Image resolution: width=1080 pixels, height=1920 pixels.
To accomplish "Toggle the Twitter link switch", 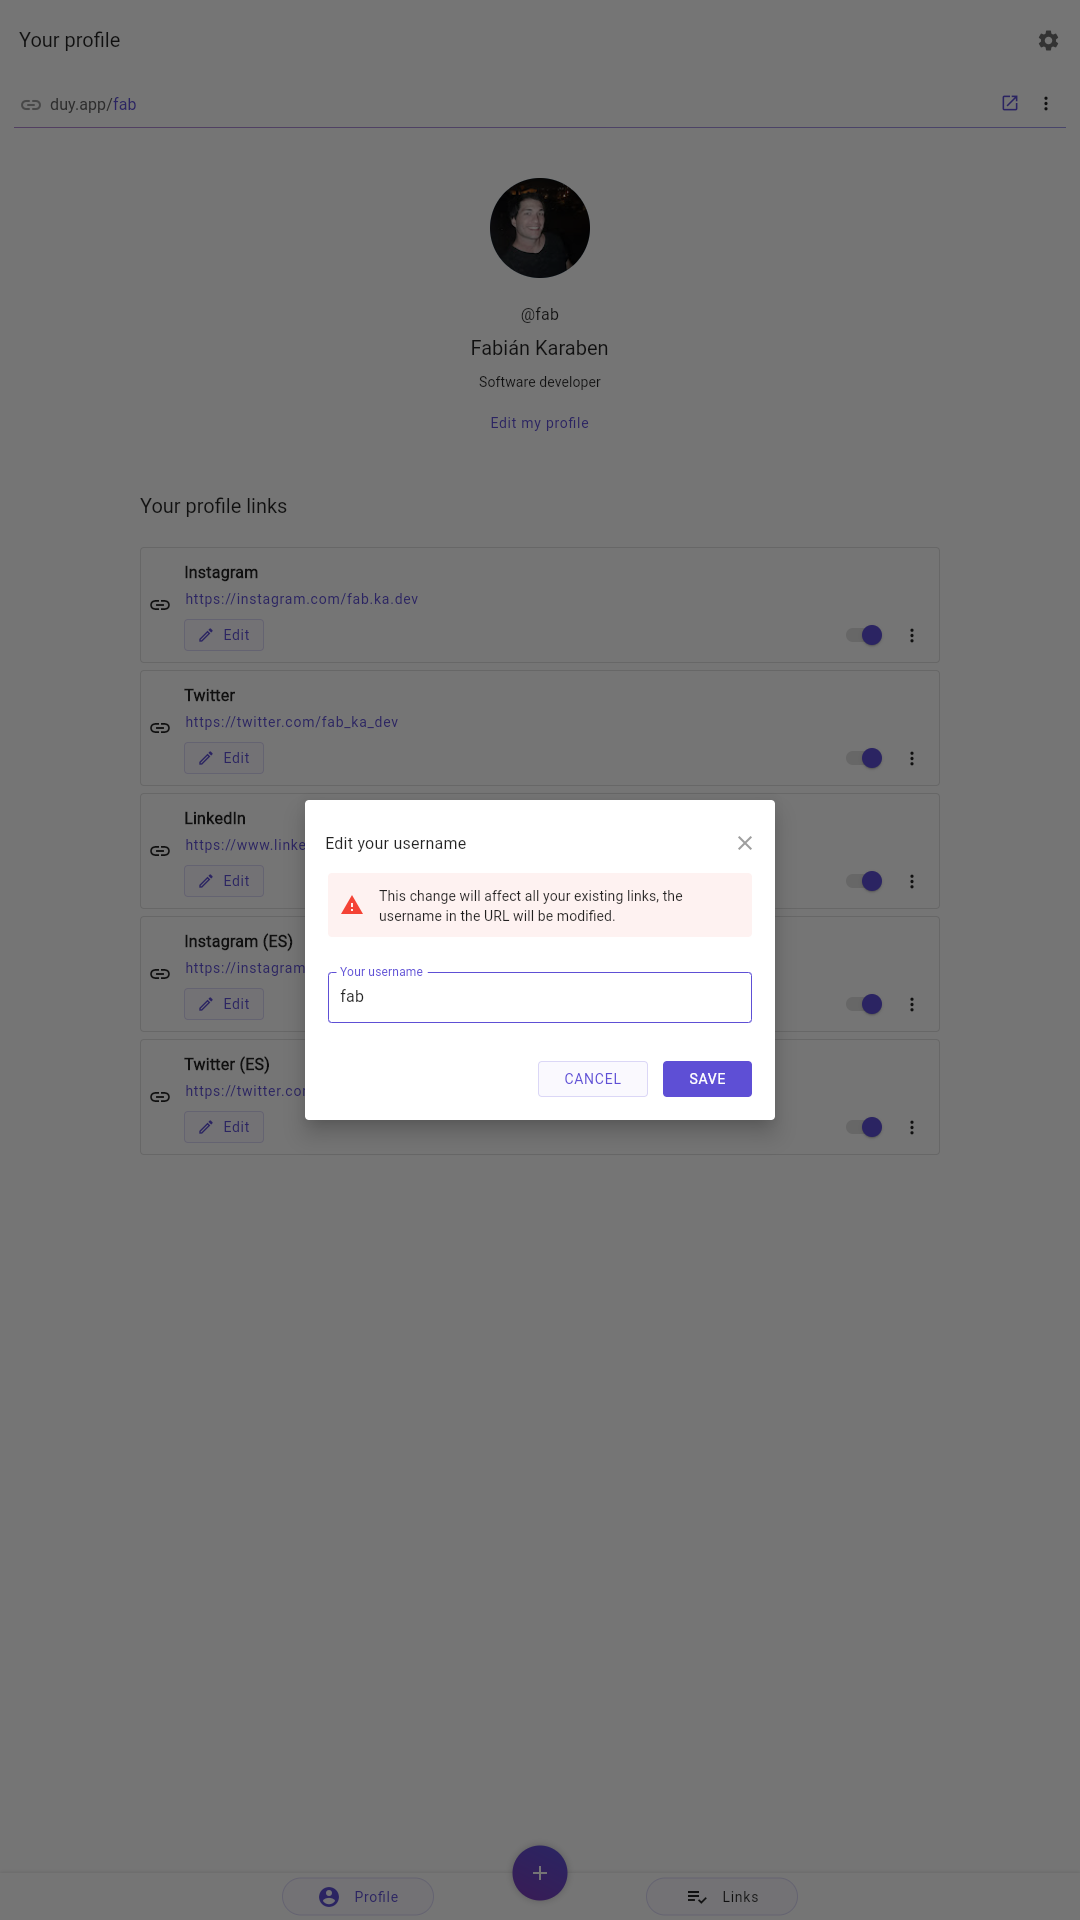I will pos(864,758).
